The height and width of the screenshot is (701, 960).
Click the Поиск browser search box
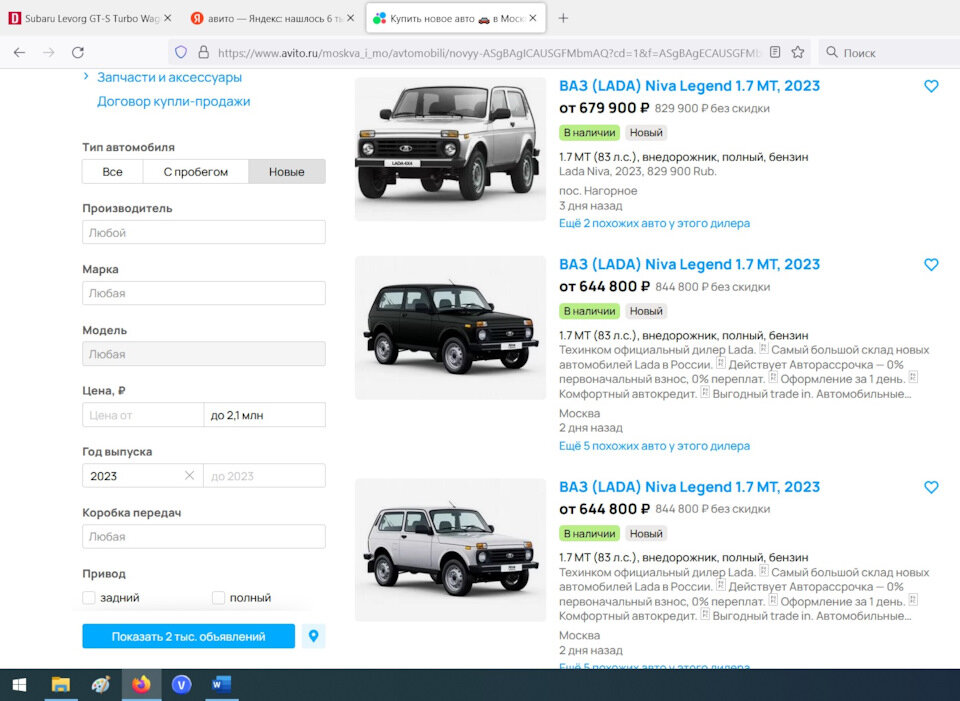point(891,53)
